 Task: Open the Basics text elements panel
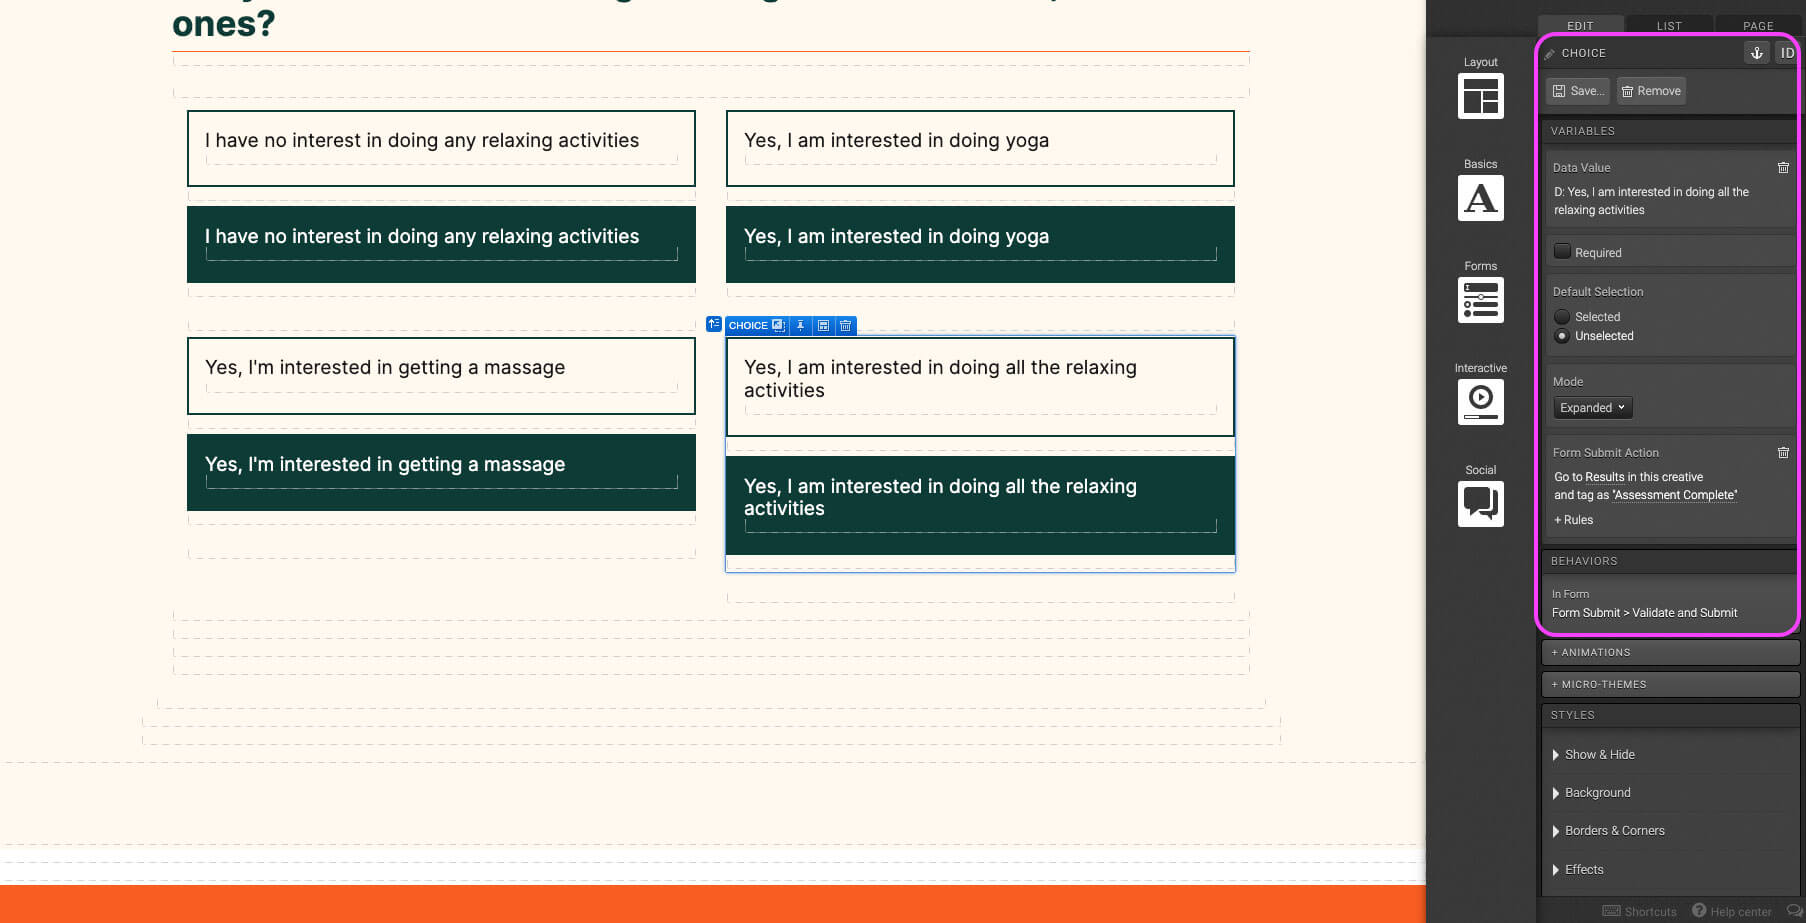[x=1480, y=198]
